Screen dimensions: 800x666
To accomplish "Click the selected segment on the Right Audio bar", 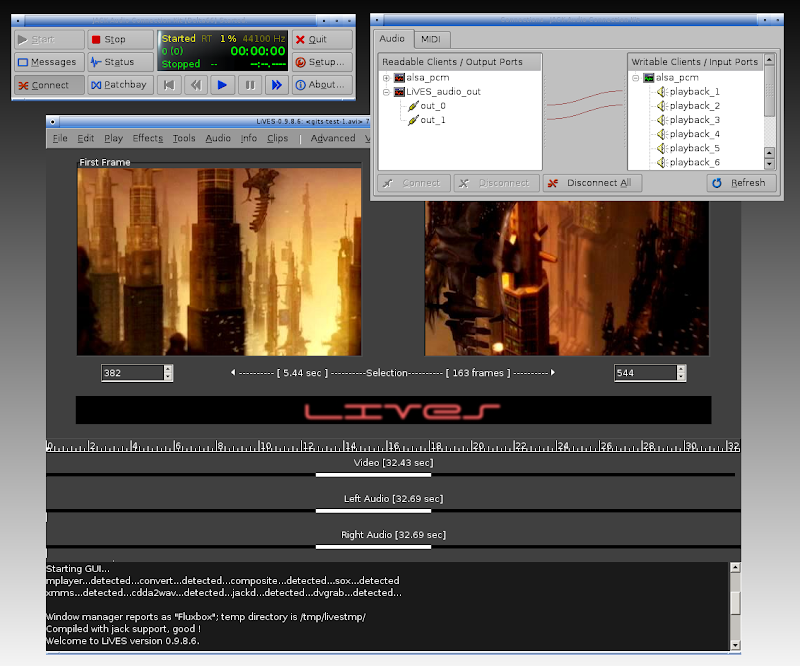I will [x=373, y=547].
